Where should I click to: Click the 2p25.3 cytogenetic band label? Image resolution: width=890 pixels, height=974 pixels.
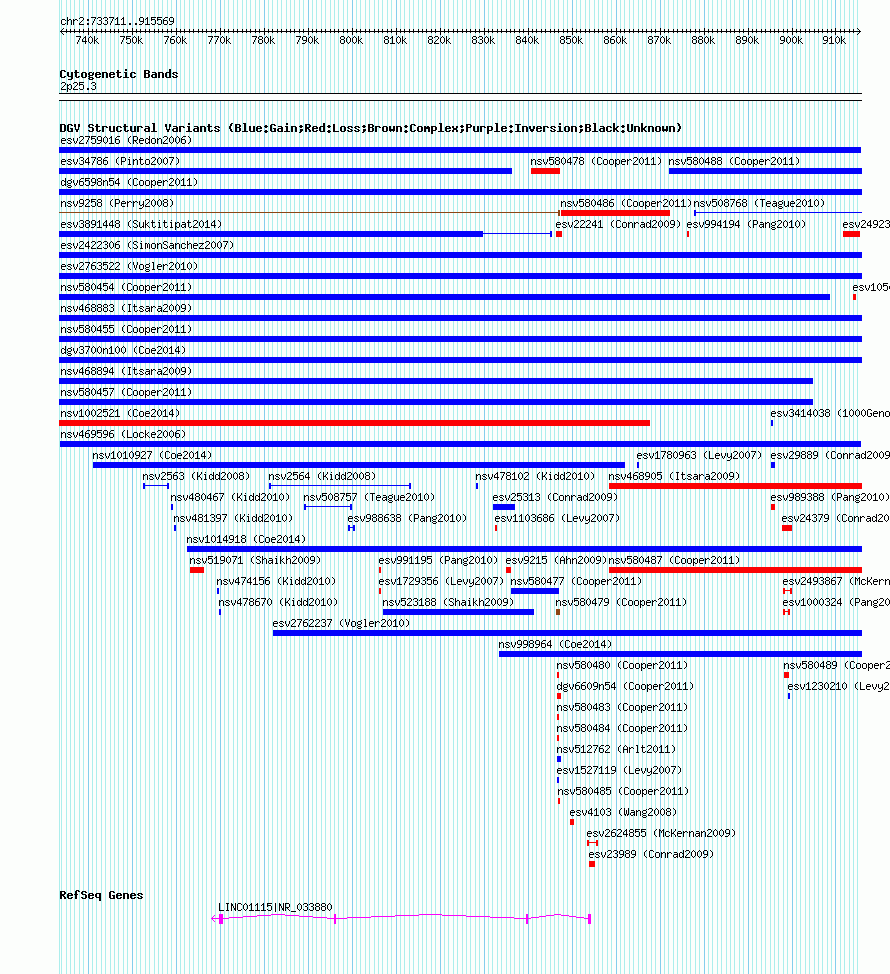(78, 86)
